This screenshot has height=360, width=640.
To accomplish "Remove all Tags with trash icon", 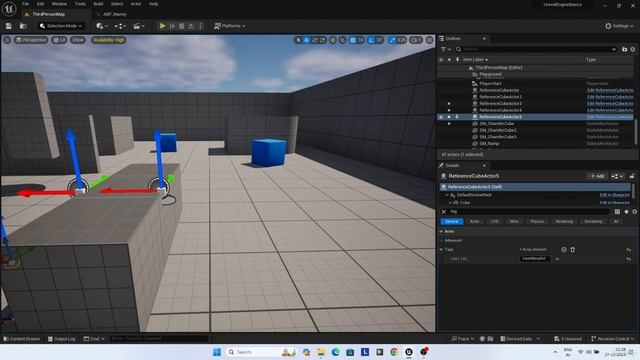I will pyautogui.click(x=573, y=250).
